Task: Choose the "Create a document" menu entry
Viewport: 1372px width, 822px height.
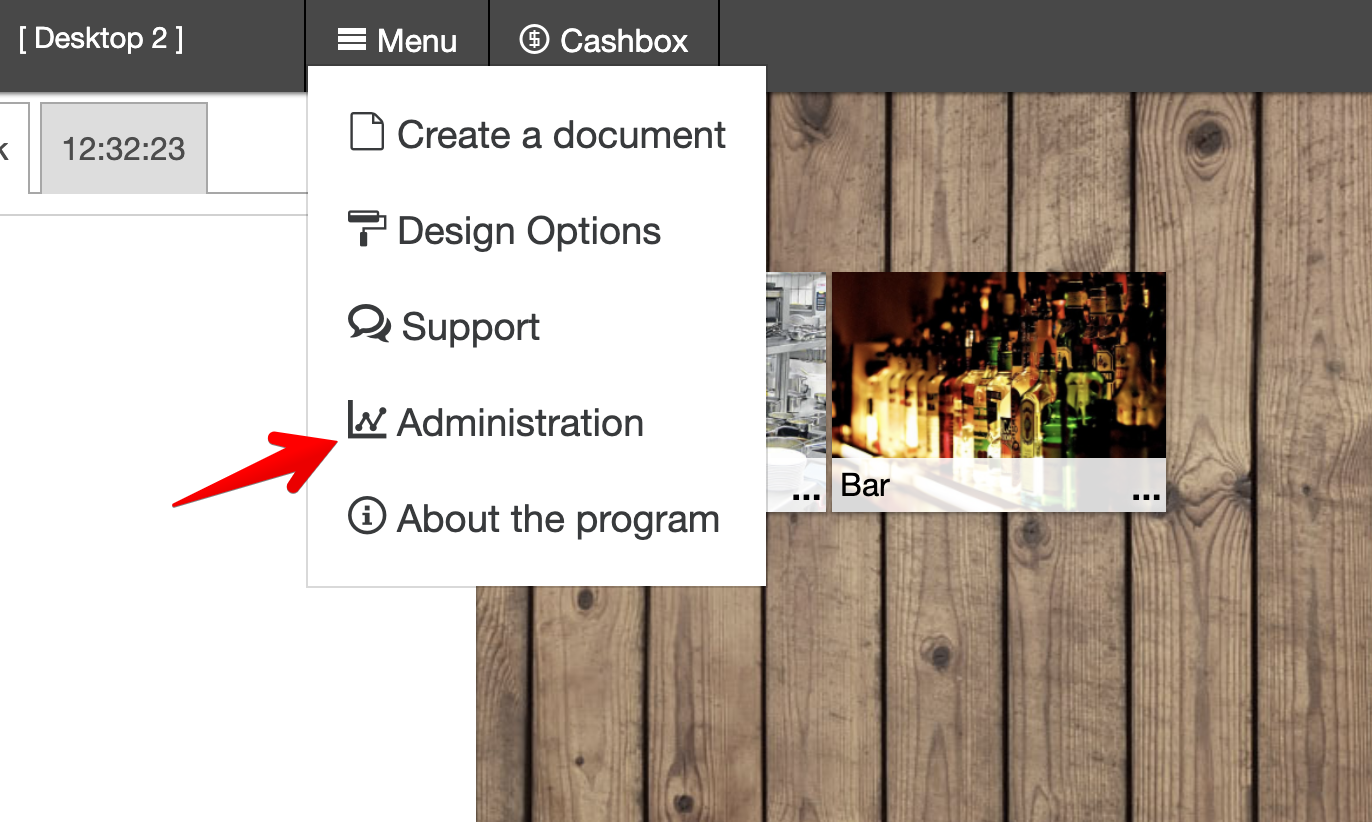Action: pyautogui.click(x=561, y=134)
